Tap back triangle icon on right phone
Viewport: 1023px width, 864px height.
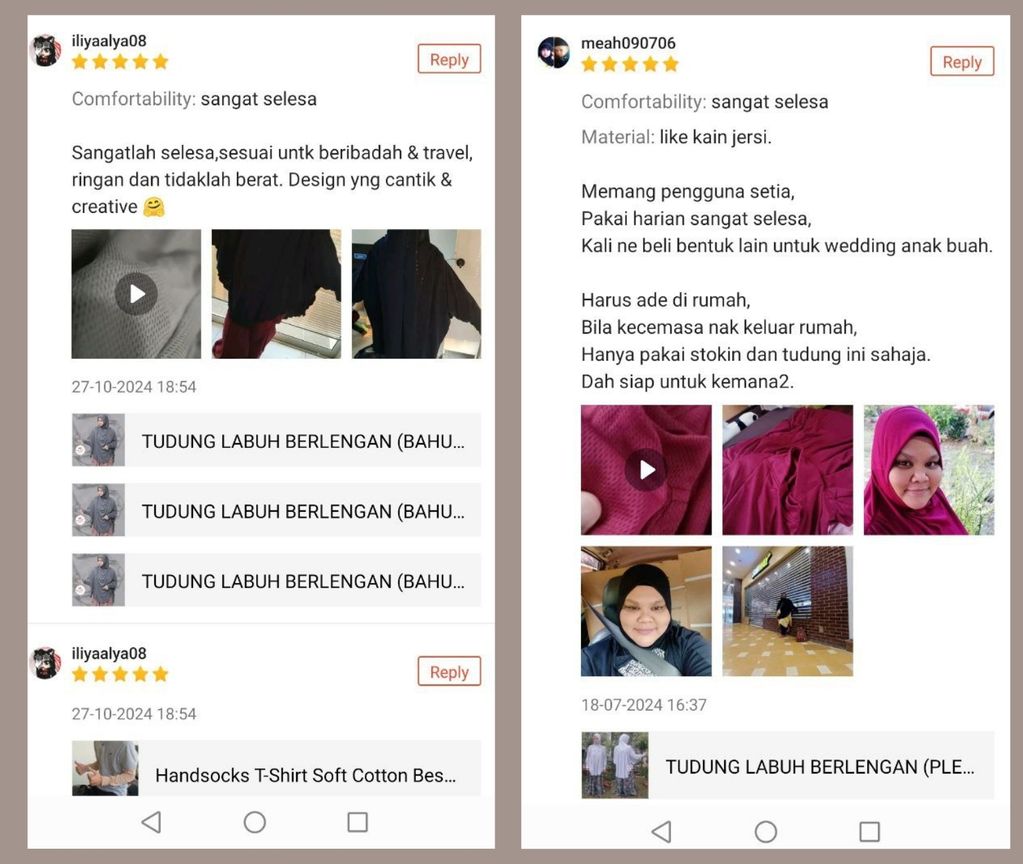coord(662,831)
